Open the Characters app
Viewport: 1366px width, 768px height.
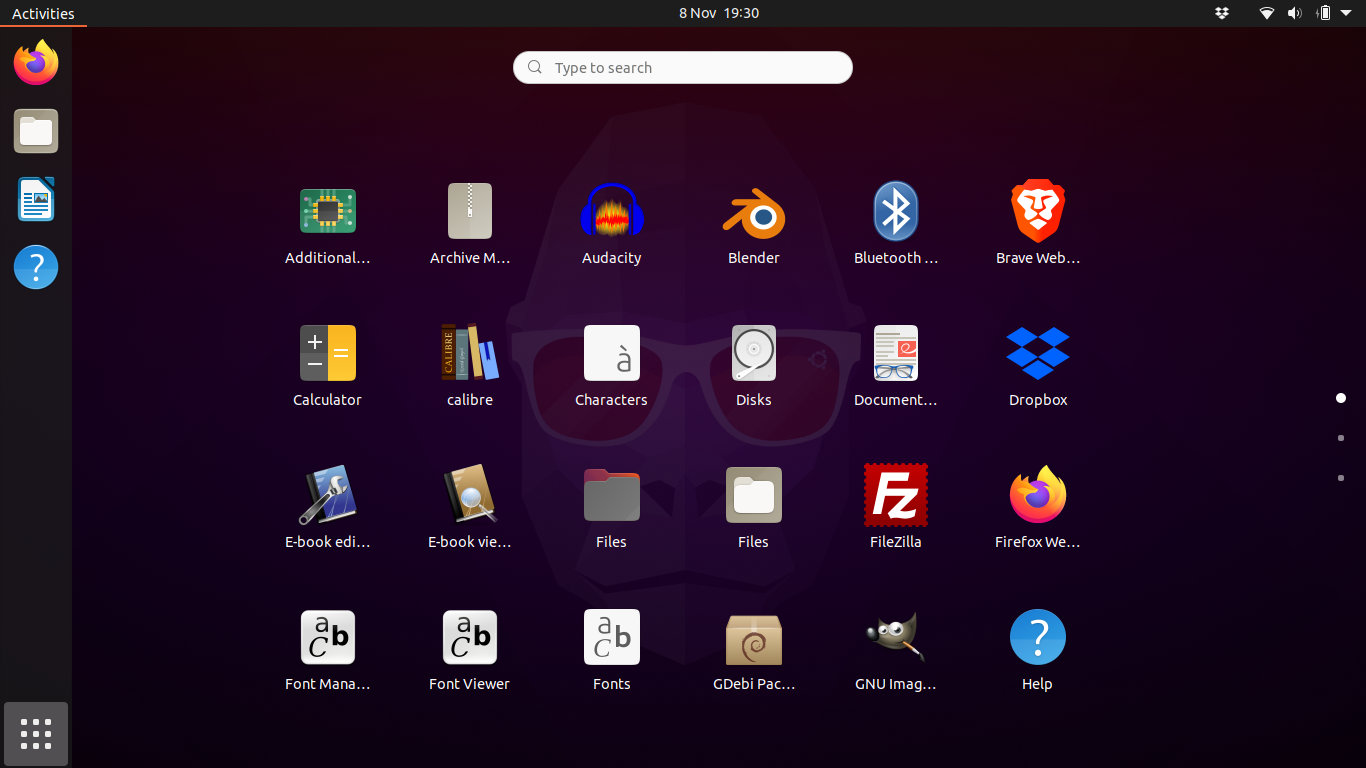(x=612, y=366)
